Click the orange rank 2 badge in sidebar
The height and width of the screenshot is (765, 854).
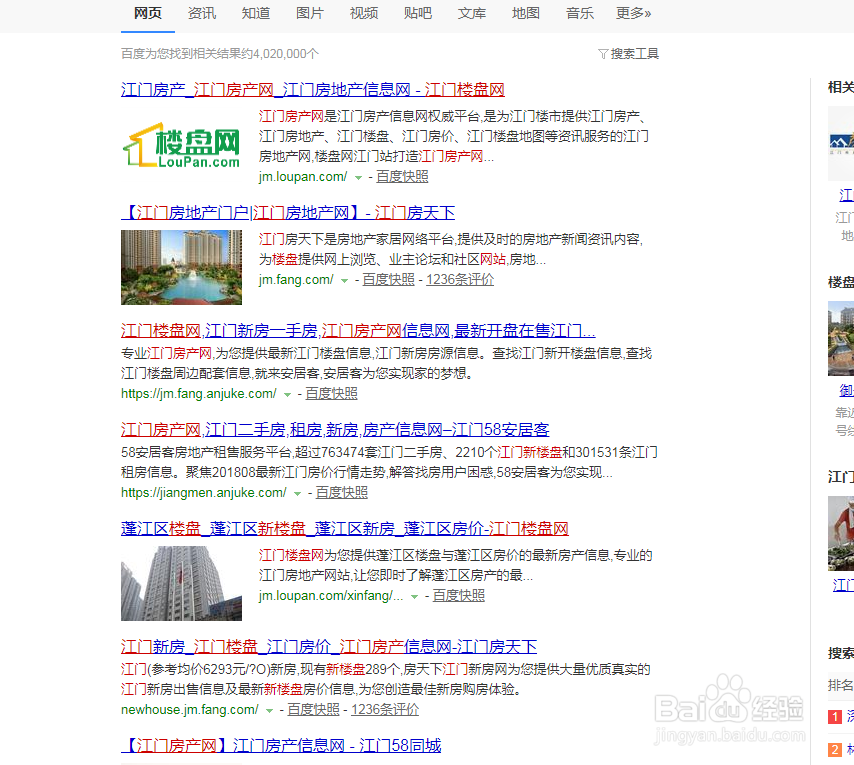coord(835,750)
